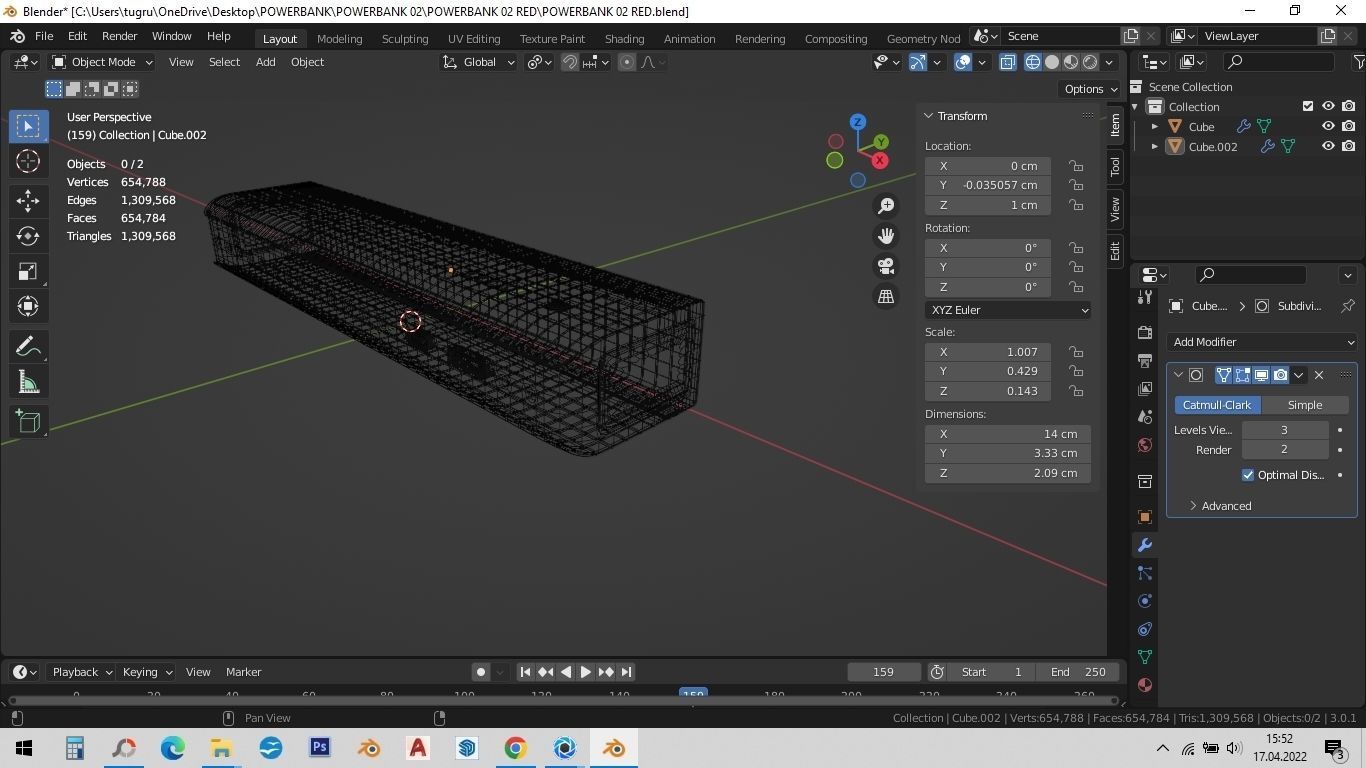Disable Cube.002 in renders via camera icon
The image size is (1366, 768).
[1349, 146]
